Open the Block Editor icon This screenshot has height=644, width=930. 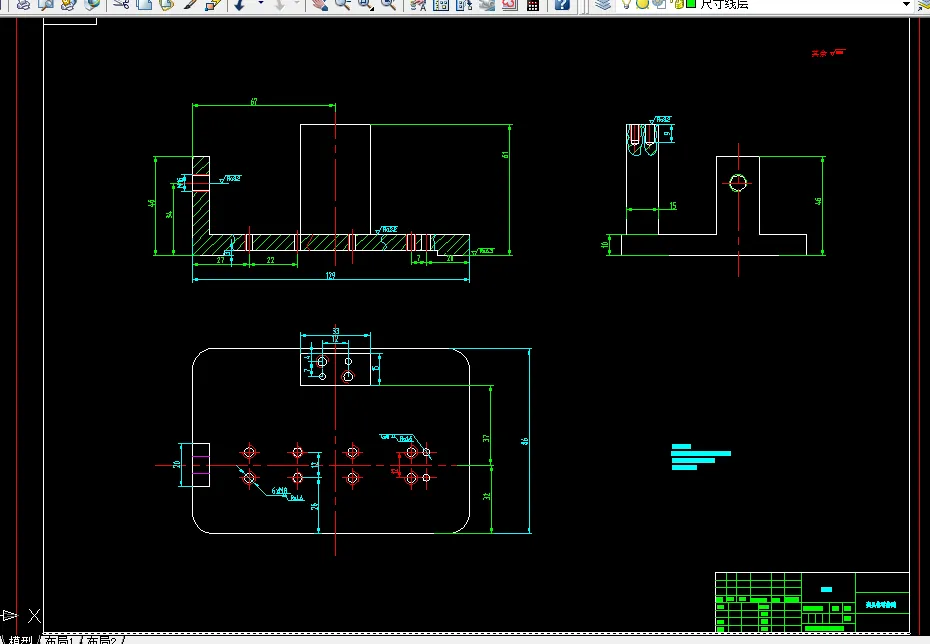click(x=213, y=5)
